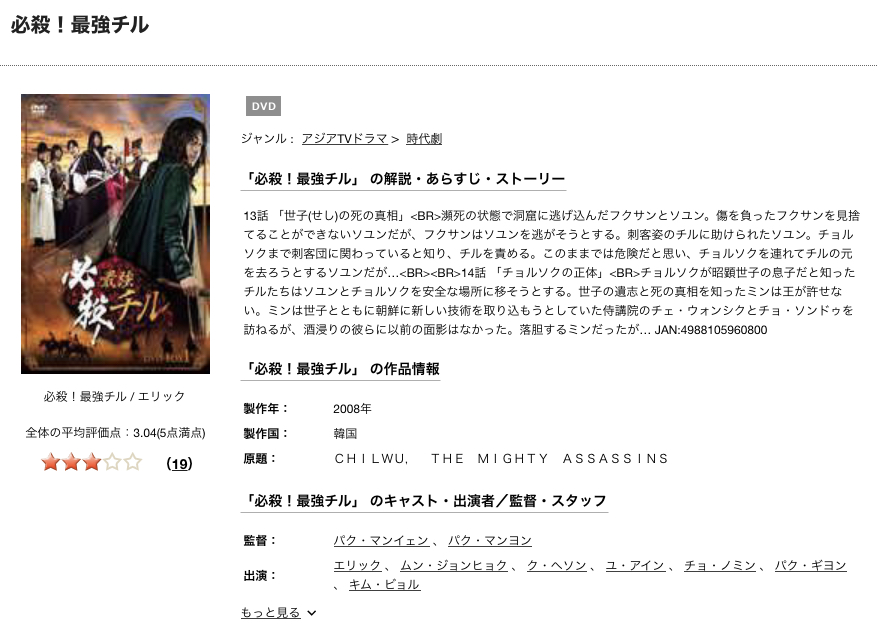Open cast member チョ・ノミン link

(x=720, y=566)
